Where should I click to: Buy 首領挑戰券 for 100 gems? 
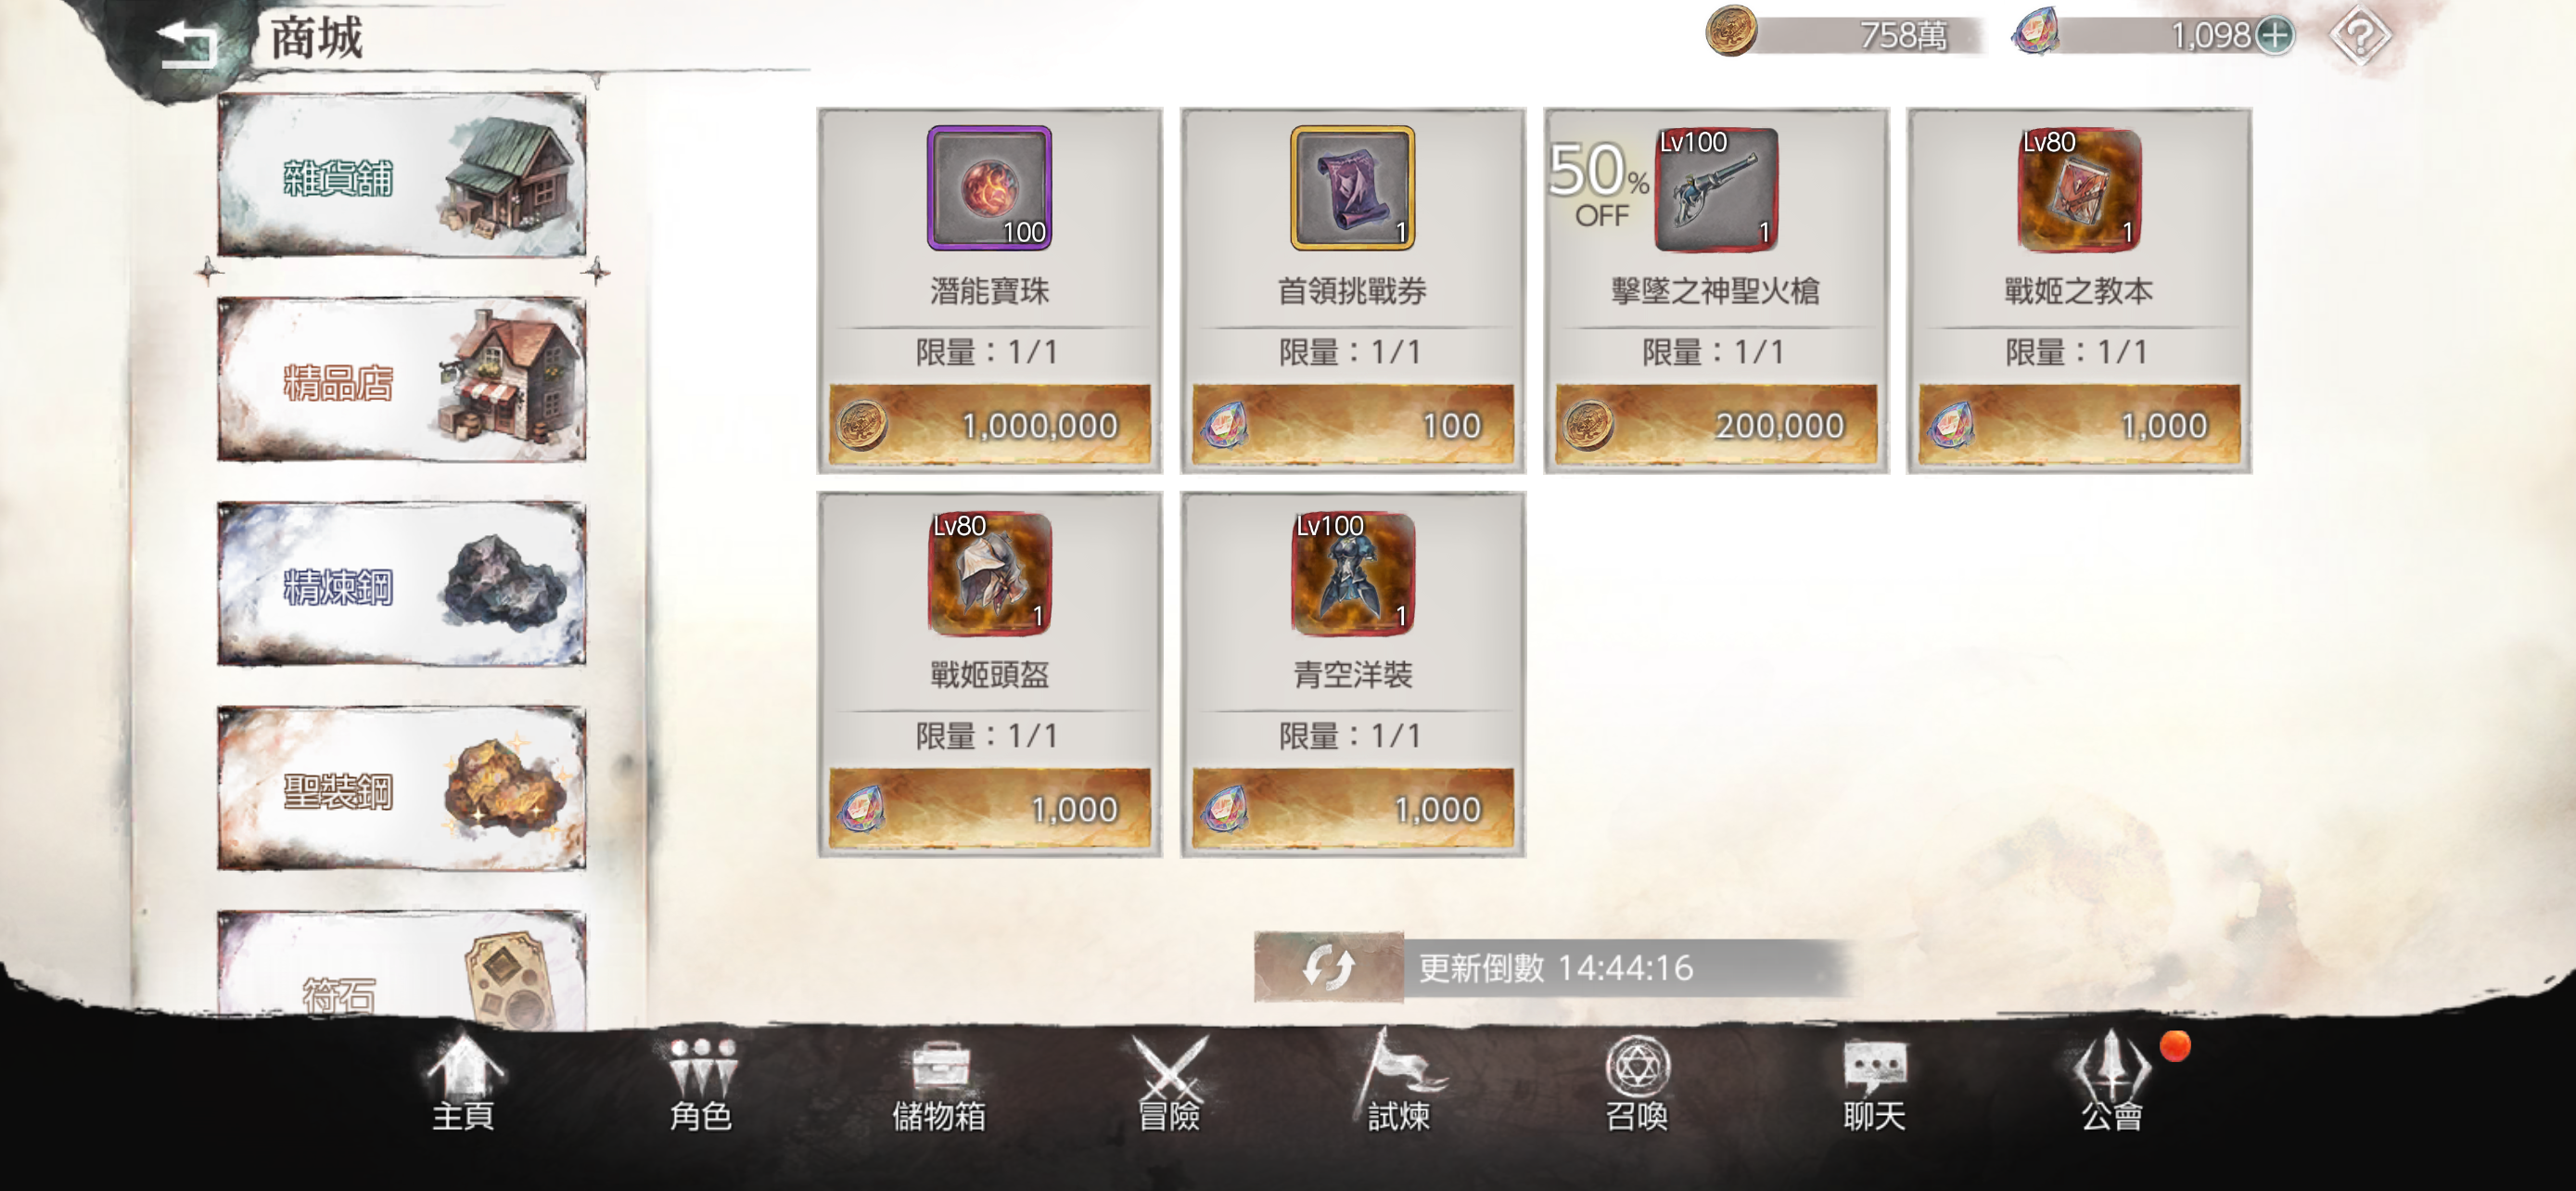click(x=1352, y=425)
